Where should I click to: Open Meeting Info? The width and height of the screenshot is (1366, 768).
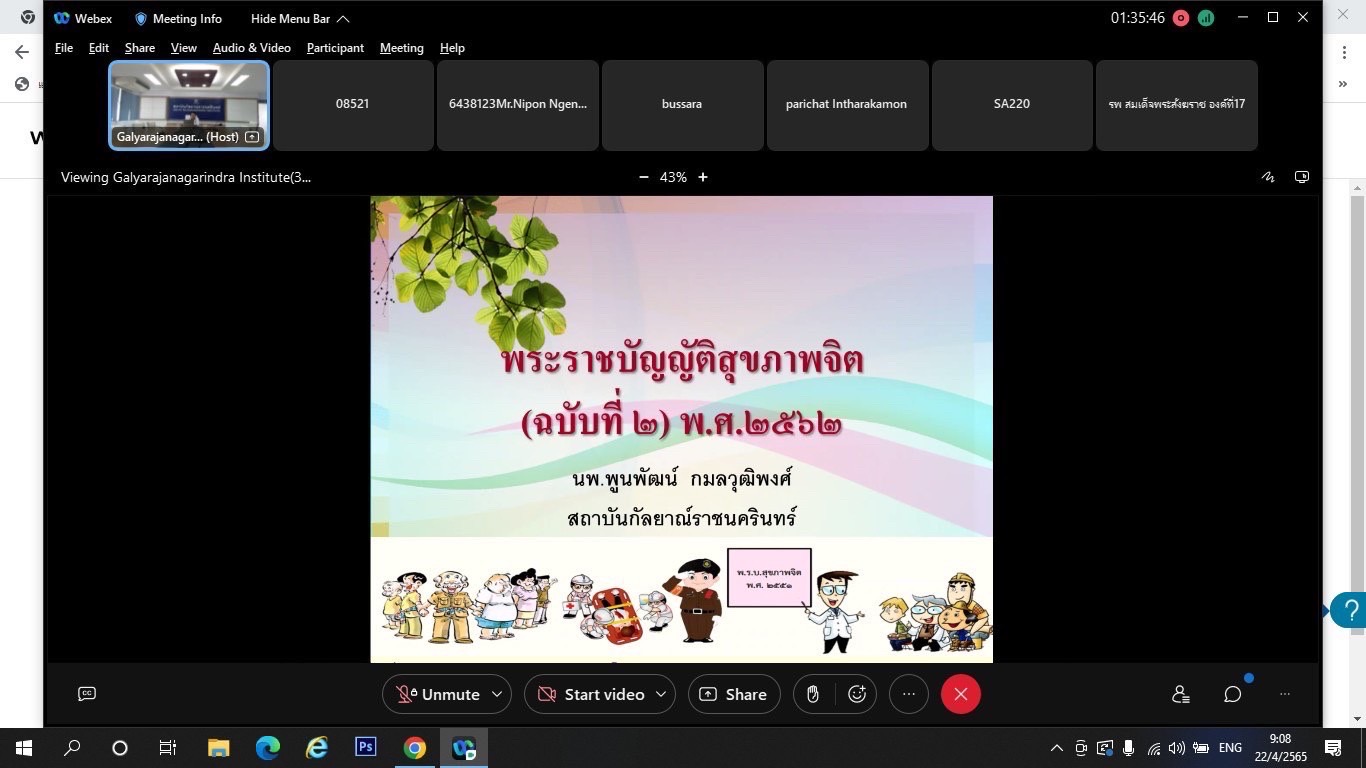point(178,19)
